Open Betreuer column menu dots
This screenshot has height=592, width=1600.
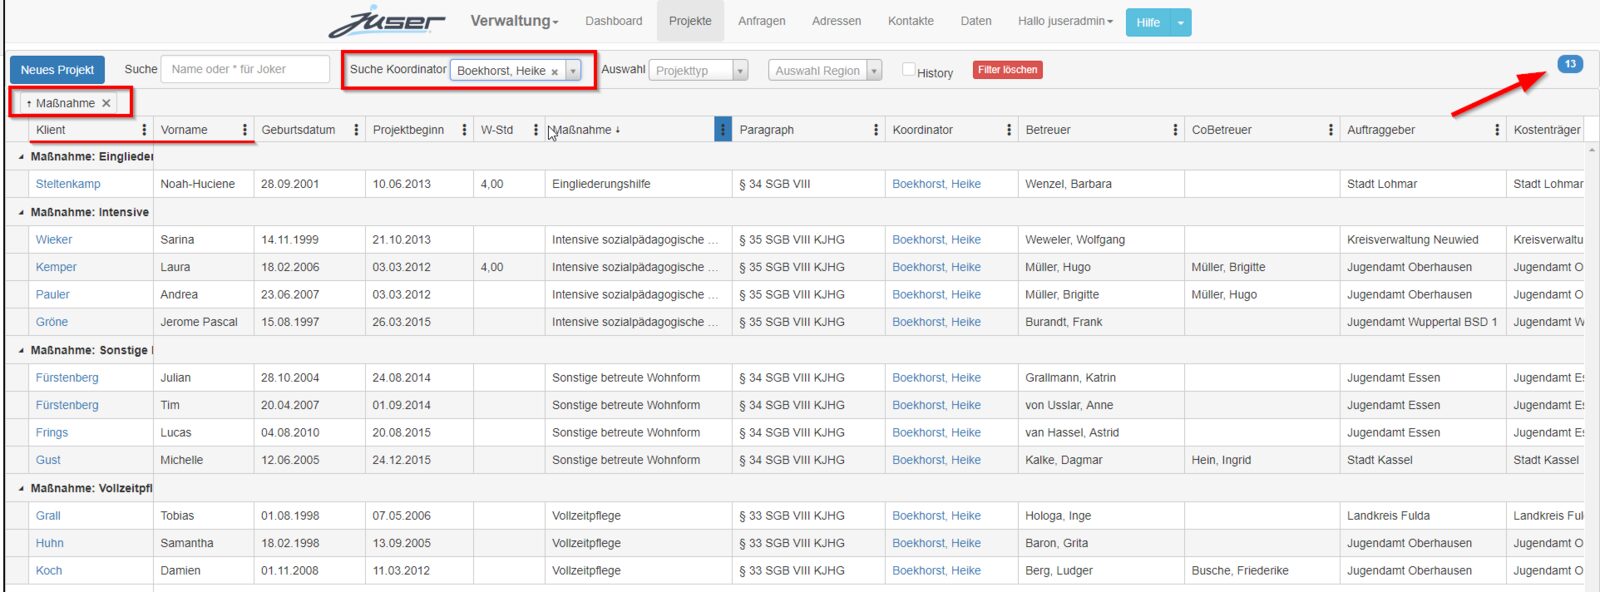click(1175, 130)
